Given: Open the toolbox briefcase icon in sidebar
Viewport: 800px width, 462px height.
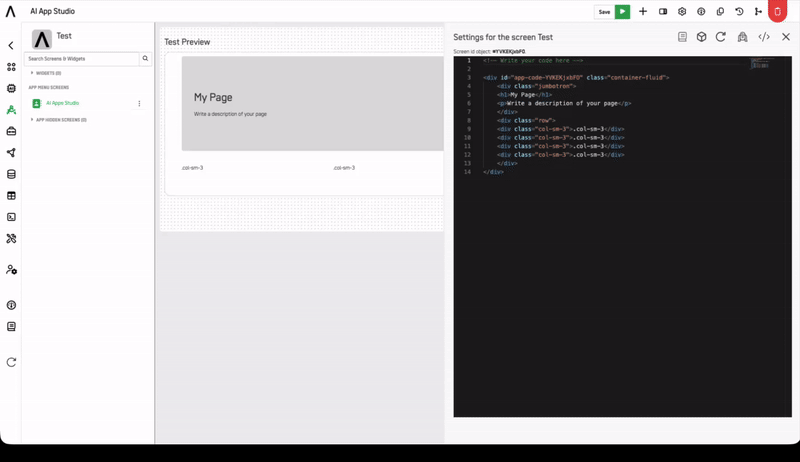Looking at the screenshot, I should [x=11, y=131].
